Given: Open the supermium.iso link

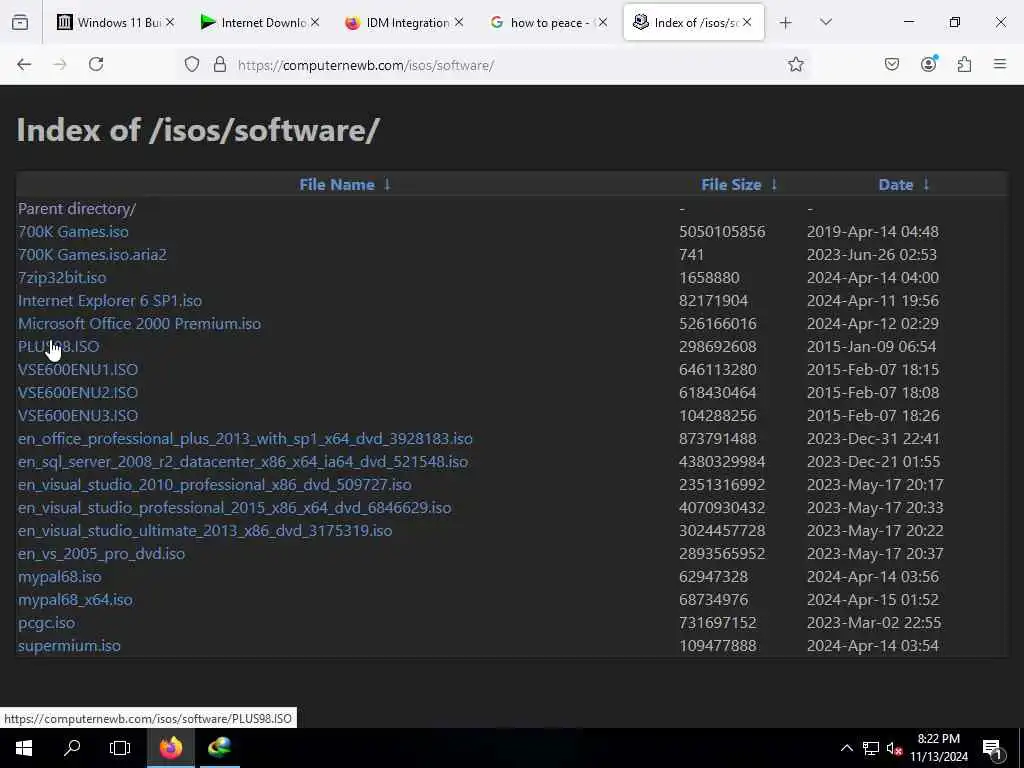Looking at the screenshot, I should (69, 646).
